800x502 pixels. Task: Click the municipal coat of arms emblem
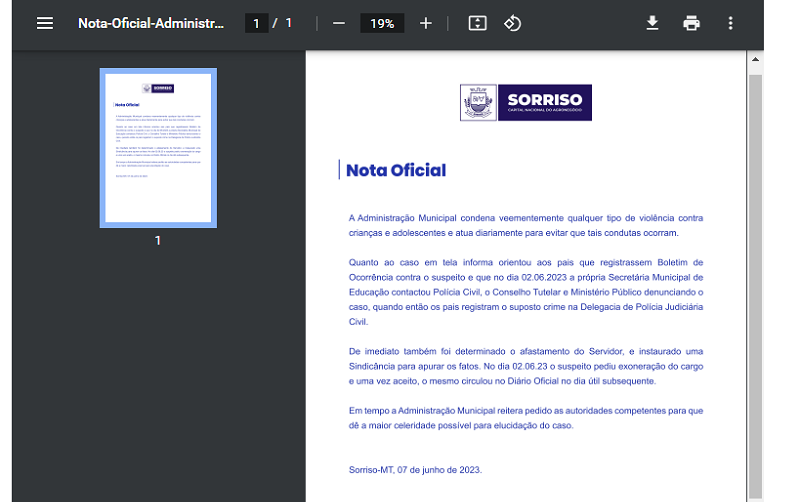click(478, 103)
